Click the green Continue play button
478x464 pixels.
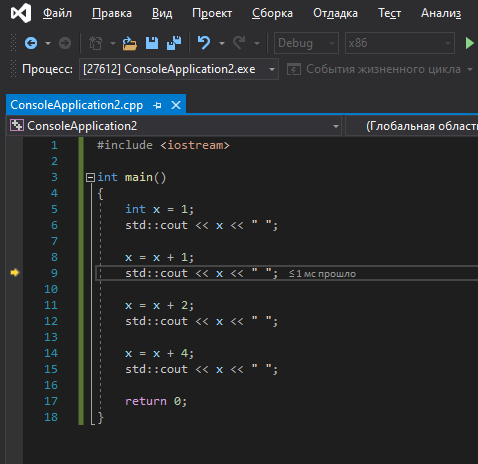pyautogui.click(x=470, y=43)
